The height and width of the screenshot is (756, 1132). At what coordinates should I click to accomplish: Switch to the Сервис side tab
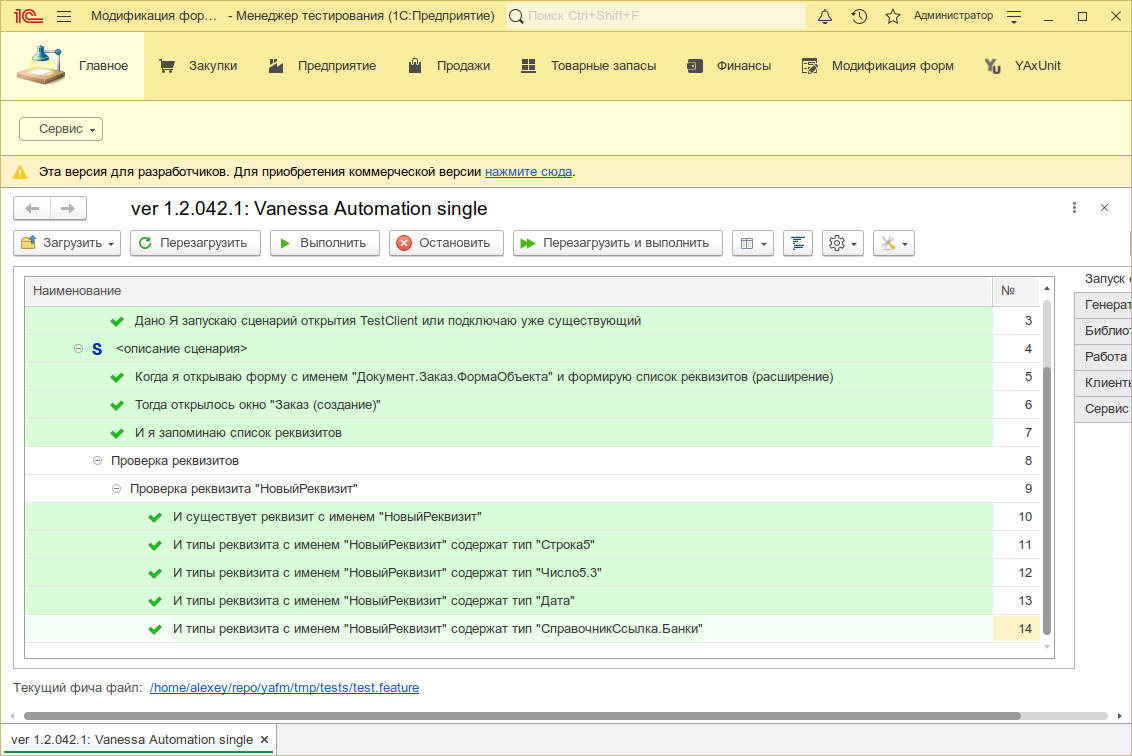click(1103, 409)
